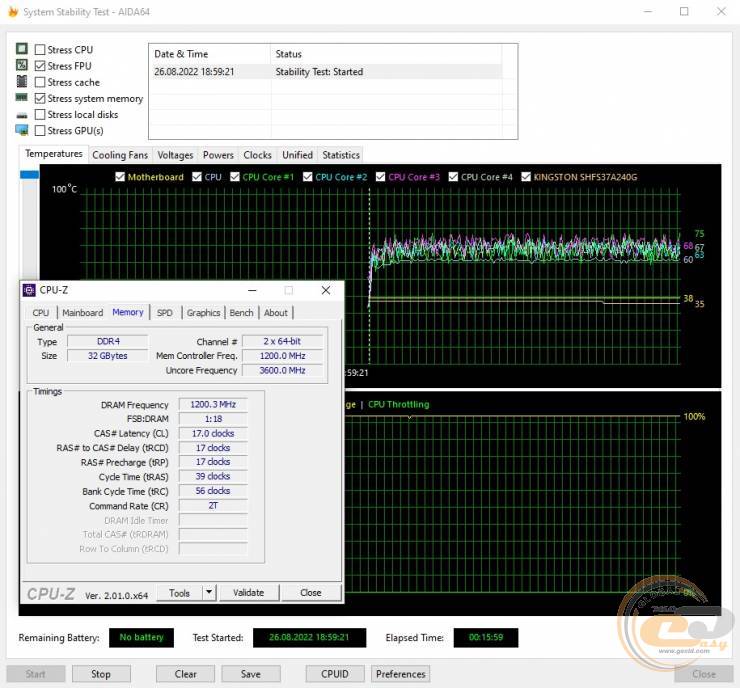Enable Stress local disks checkbox

tap(40, 115)
